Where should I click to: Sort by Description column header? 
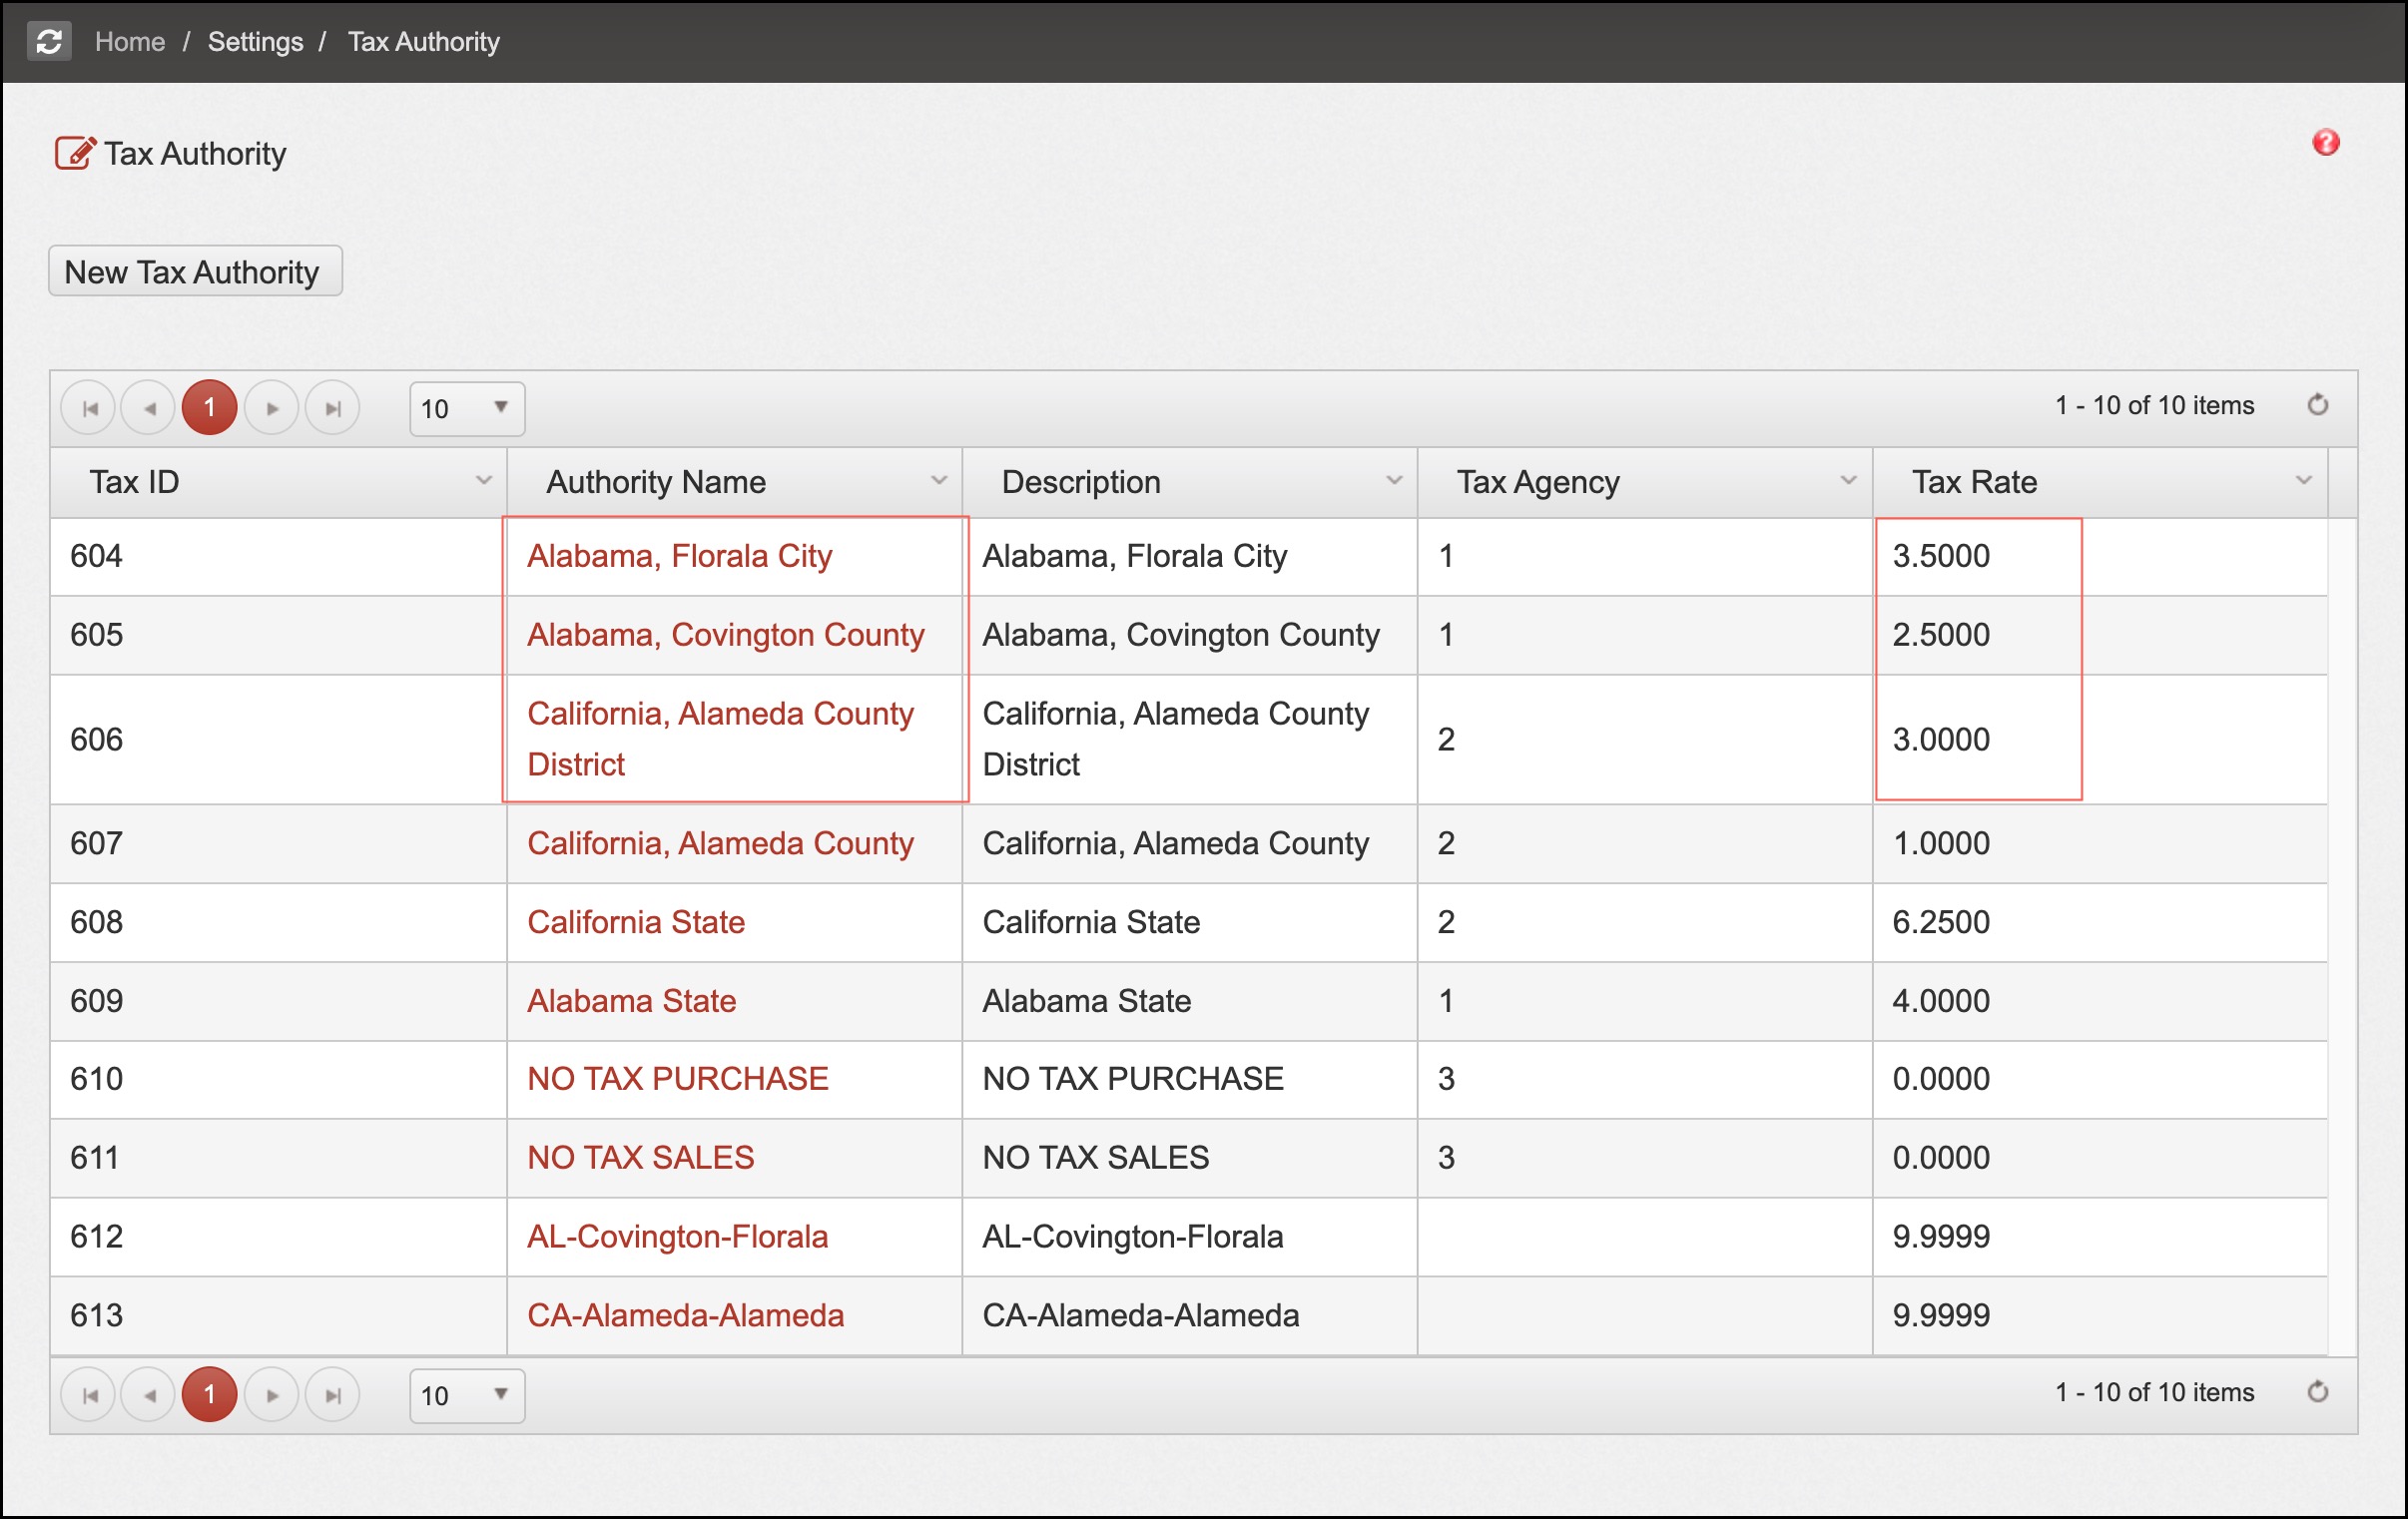pyautogui.click(x=1081, y=482)
